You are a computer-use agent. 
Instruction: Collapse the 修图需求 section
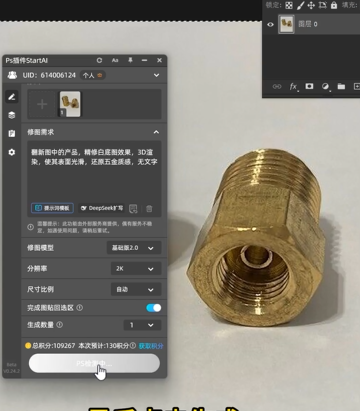156,132
